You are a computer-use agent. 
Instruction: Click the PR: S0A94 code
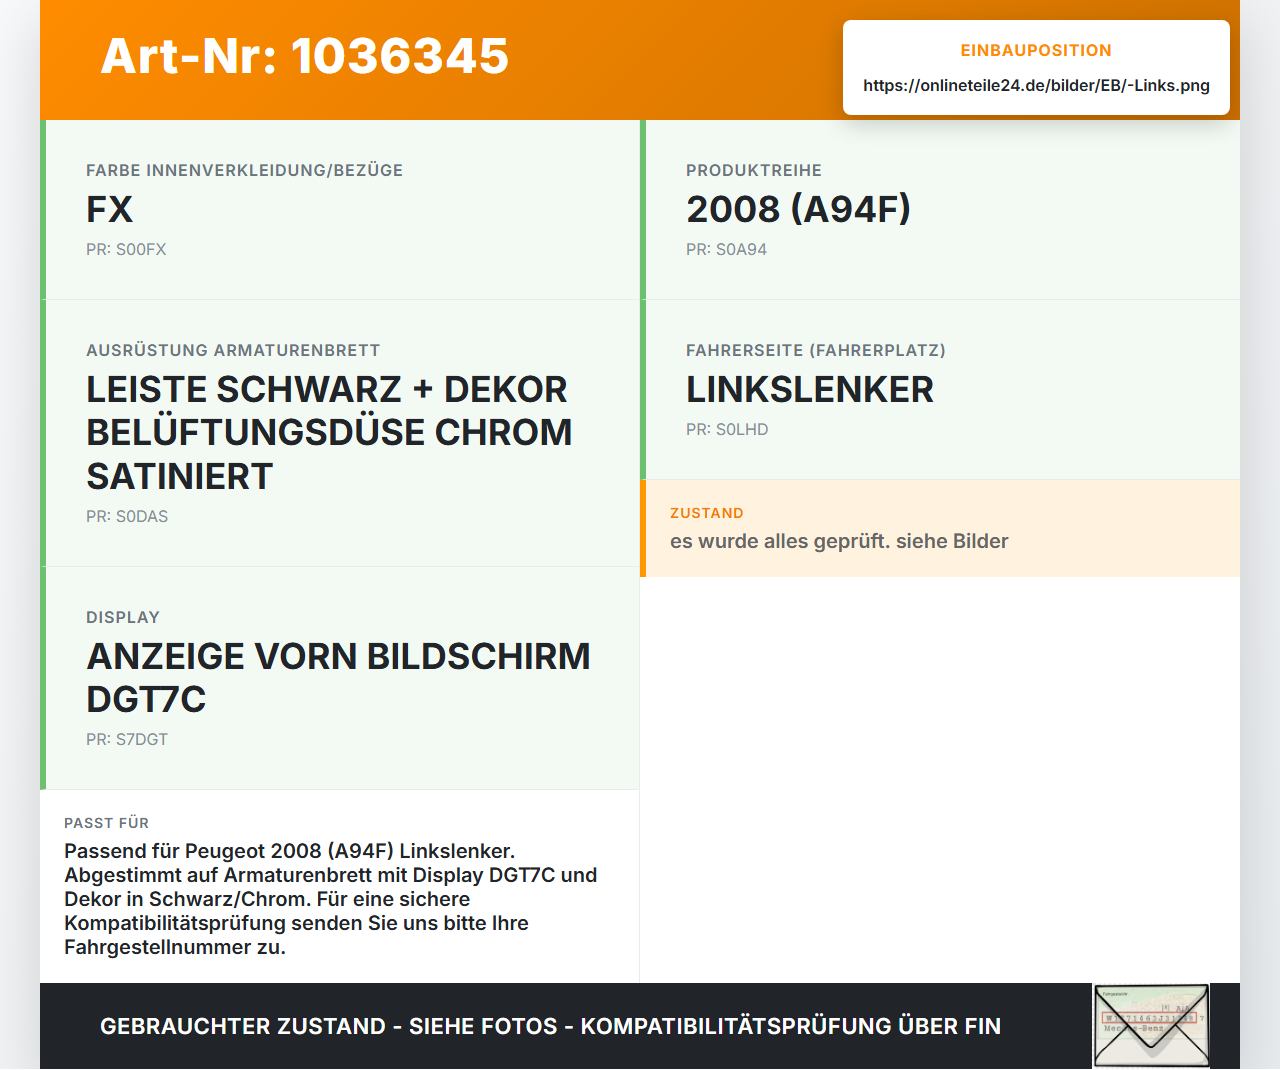[x=726, y=249]
